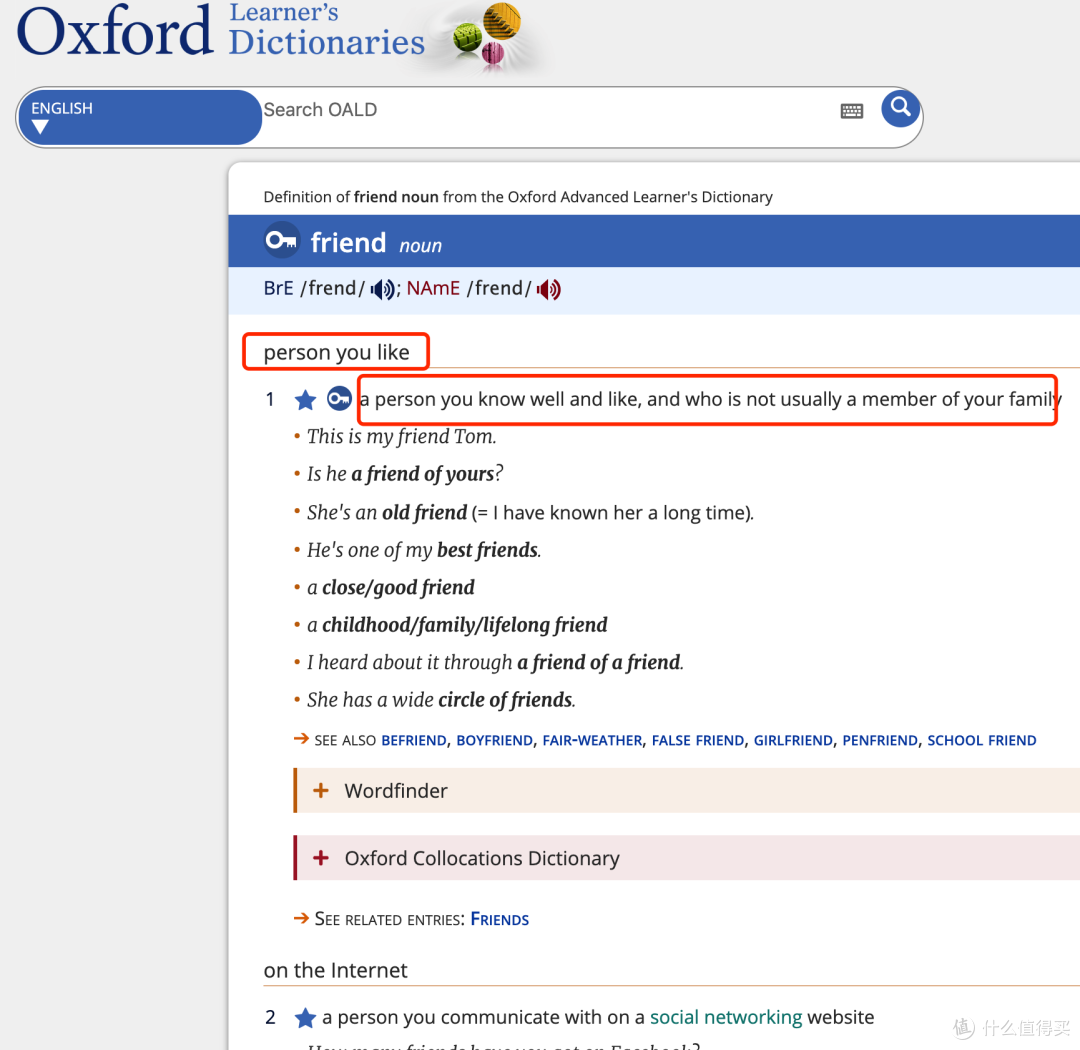The image size is (1080, 1050).
Task: Click the 'person you like' sense heading
Action: [x=336, y=352]
